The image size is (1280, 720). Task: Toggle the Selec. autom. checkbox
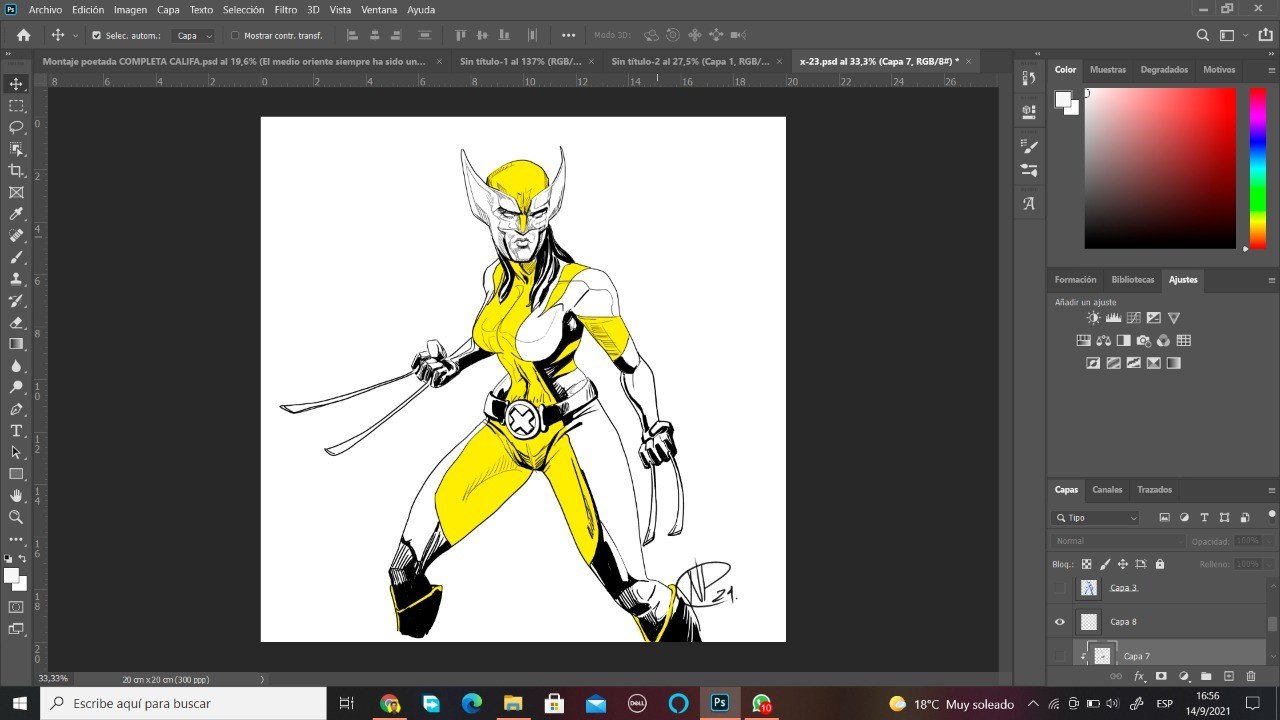tap(97, 35)
